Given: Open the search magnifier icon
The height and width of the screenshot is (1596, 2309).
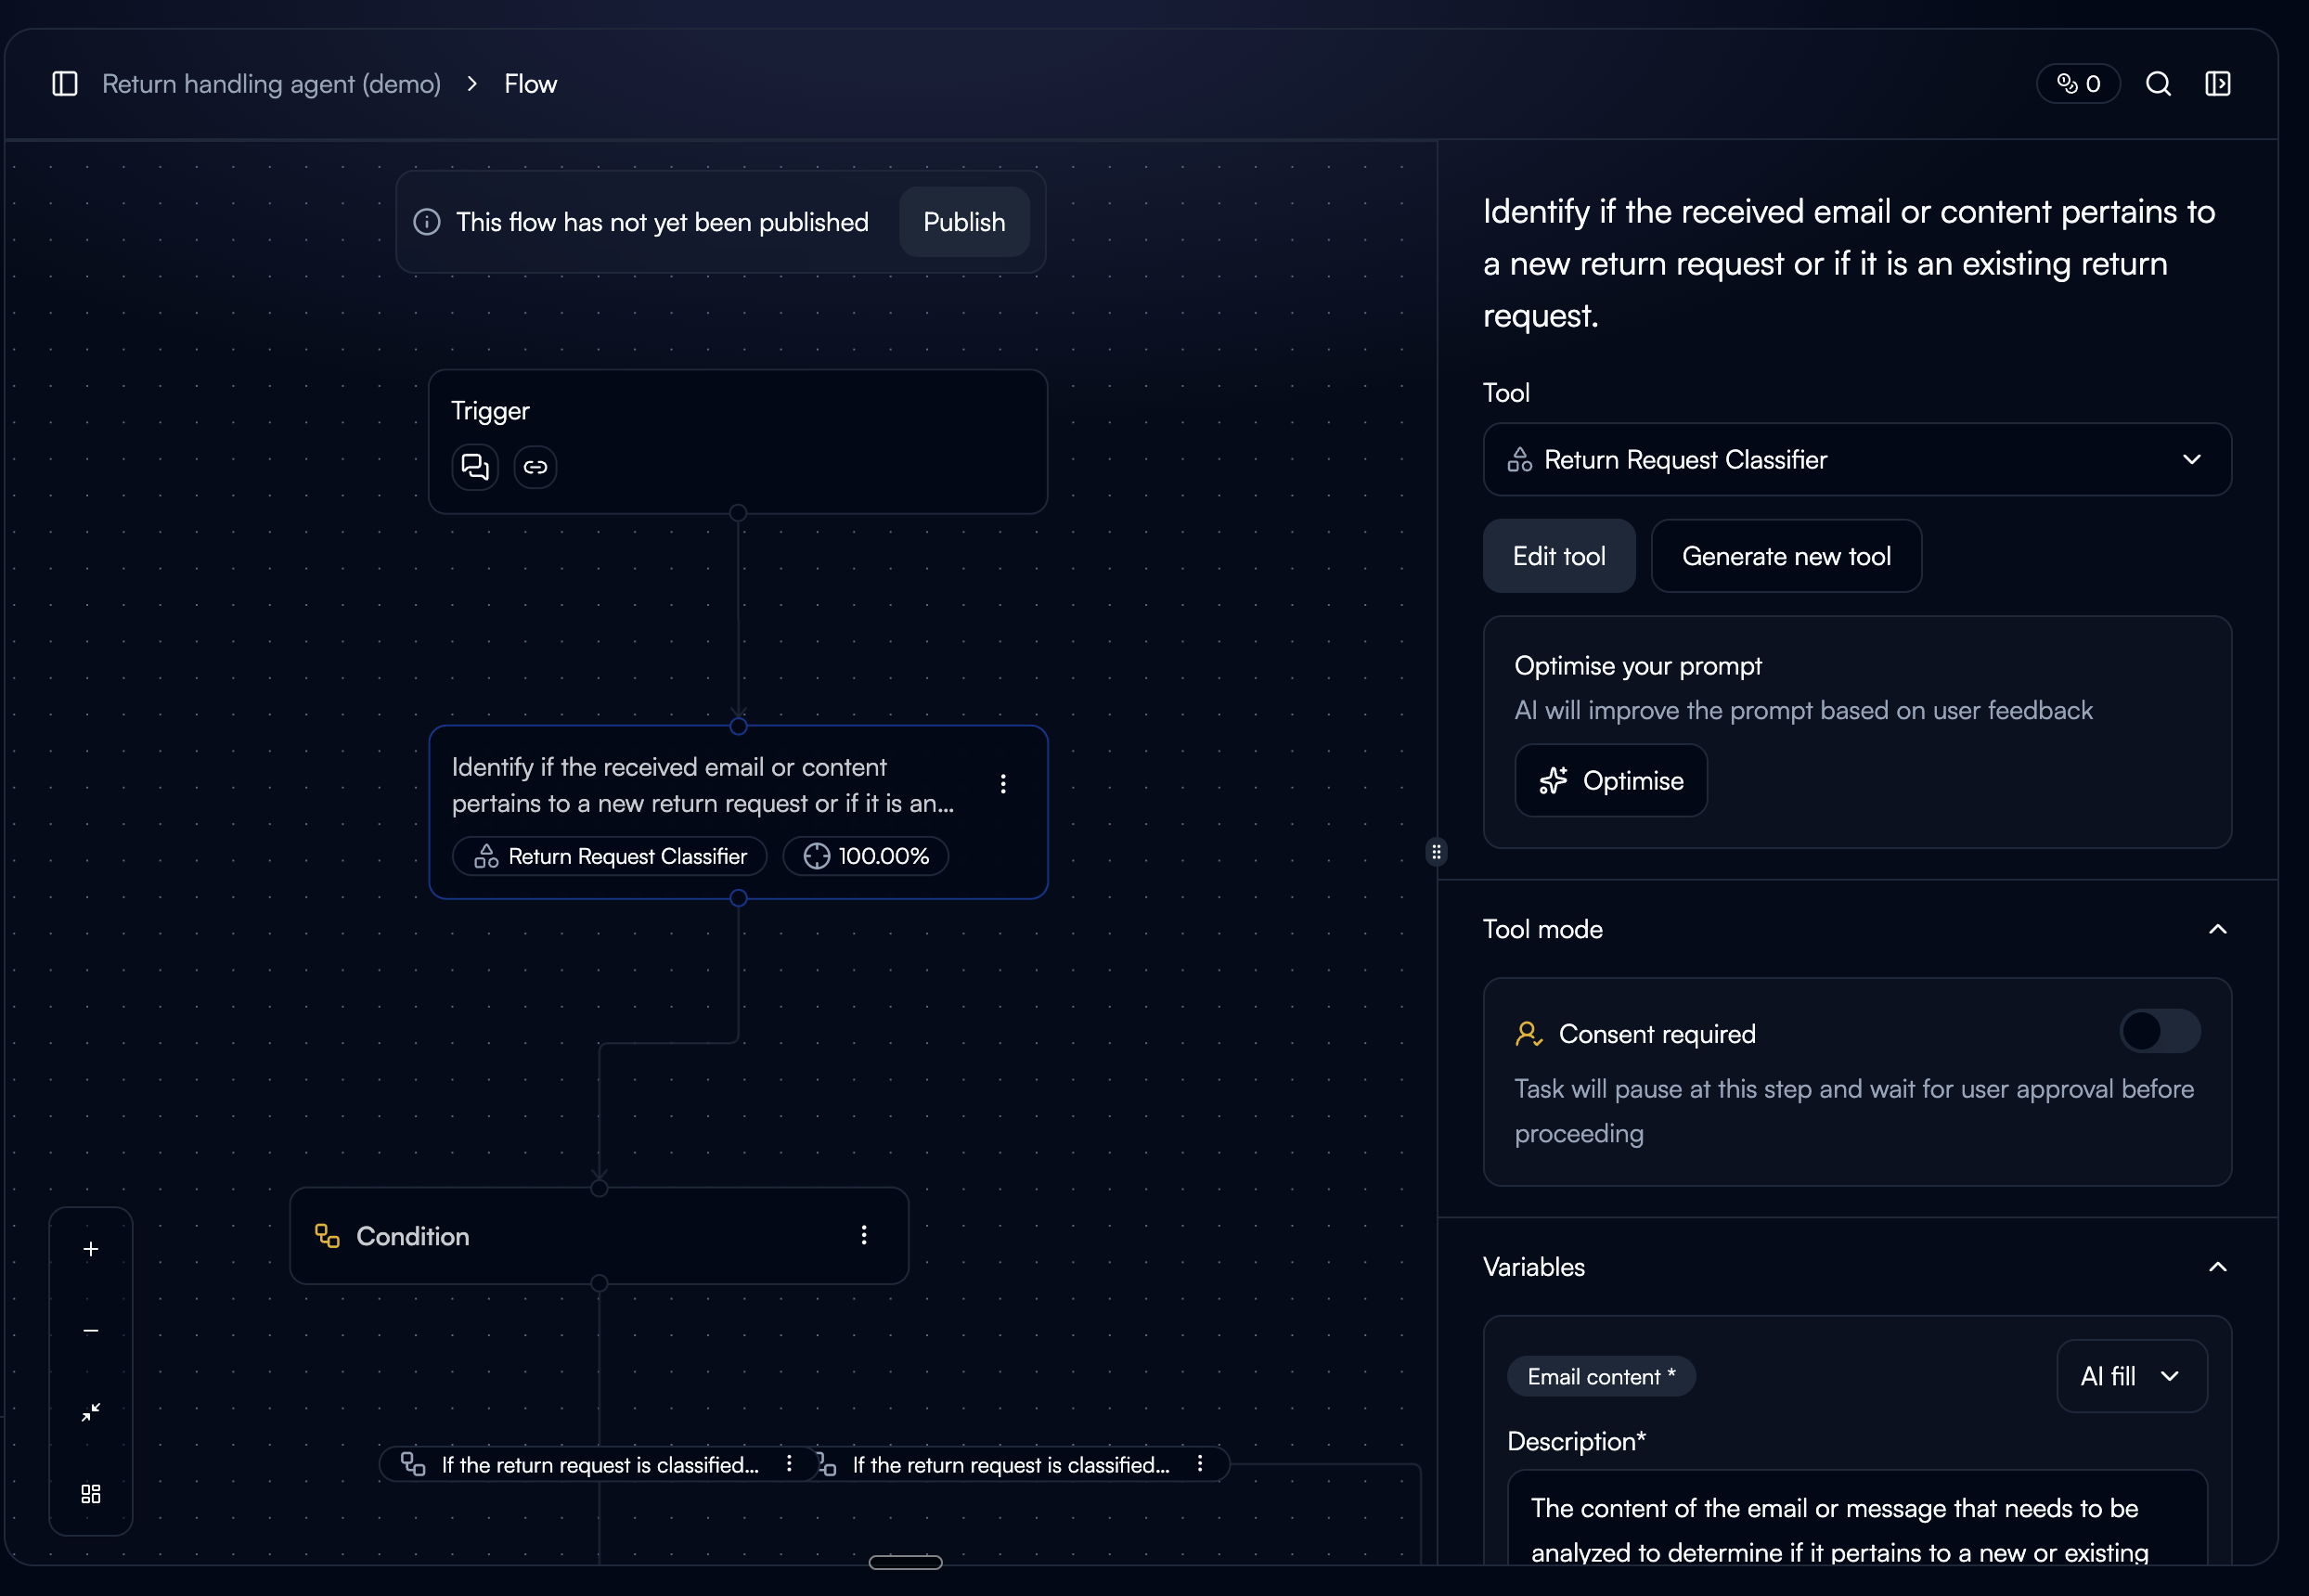Looking at the screenshot, I should point(2158,84).
